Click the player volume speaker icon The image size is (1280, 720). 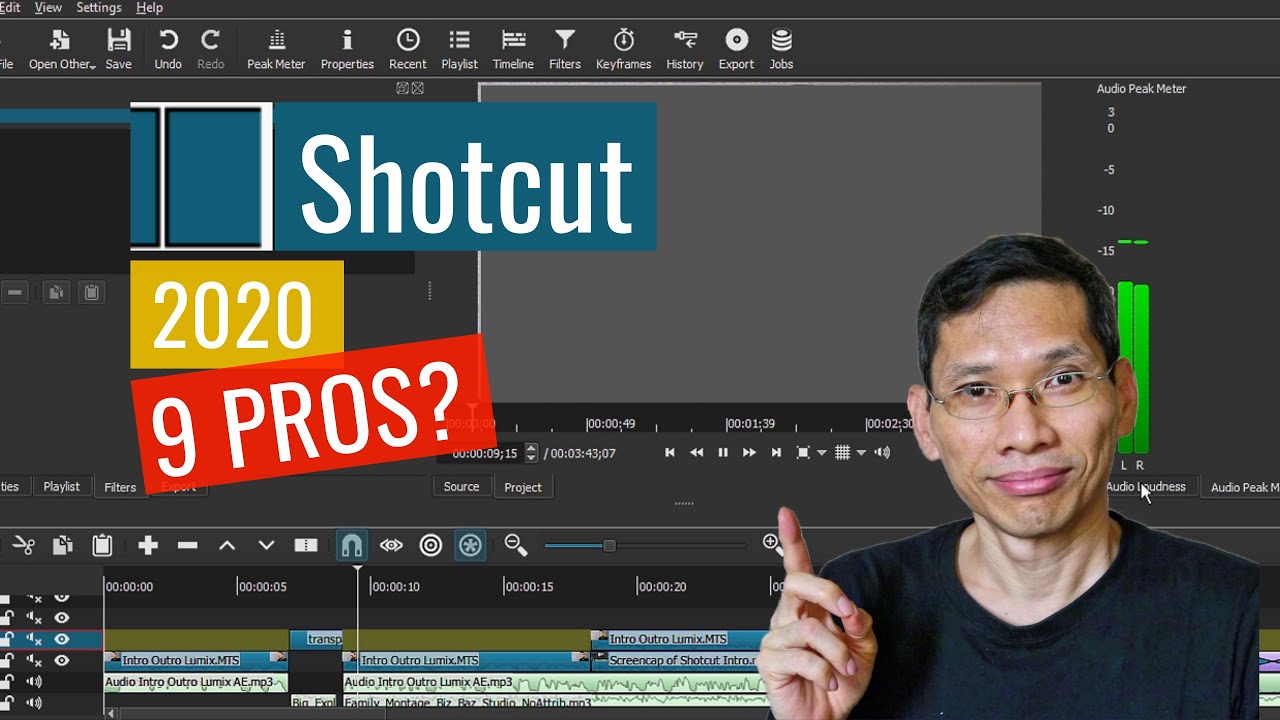click(882, 452)
